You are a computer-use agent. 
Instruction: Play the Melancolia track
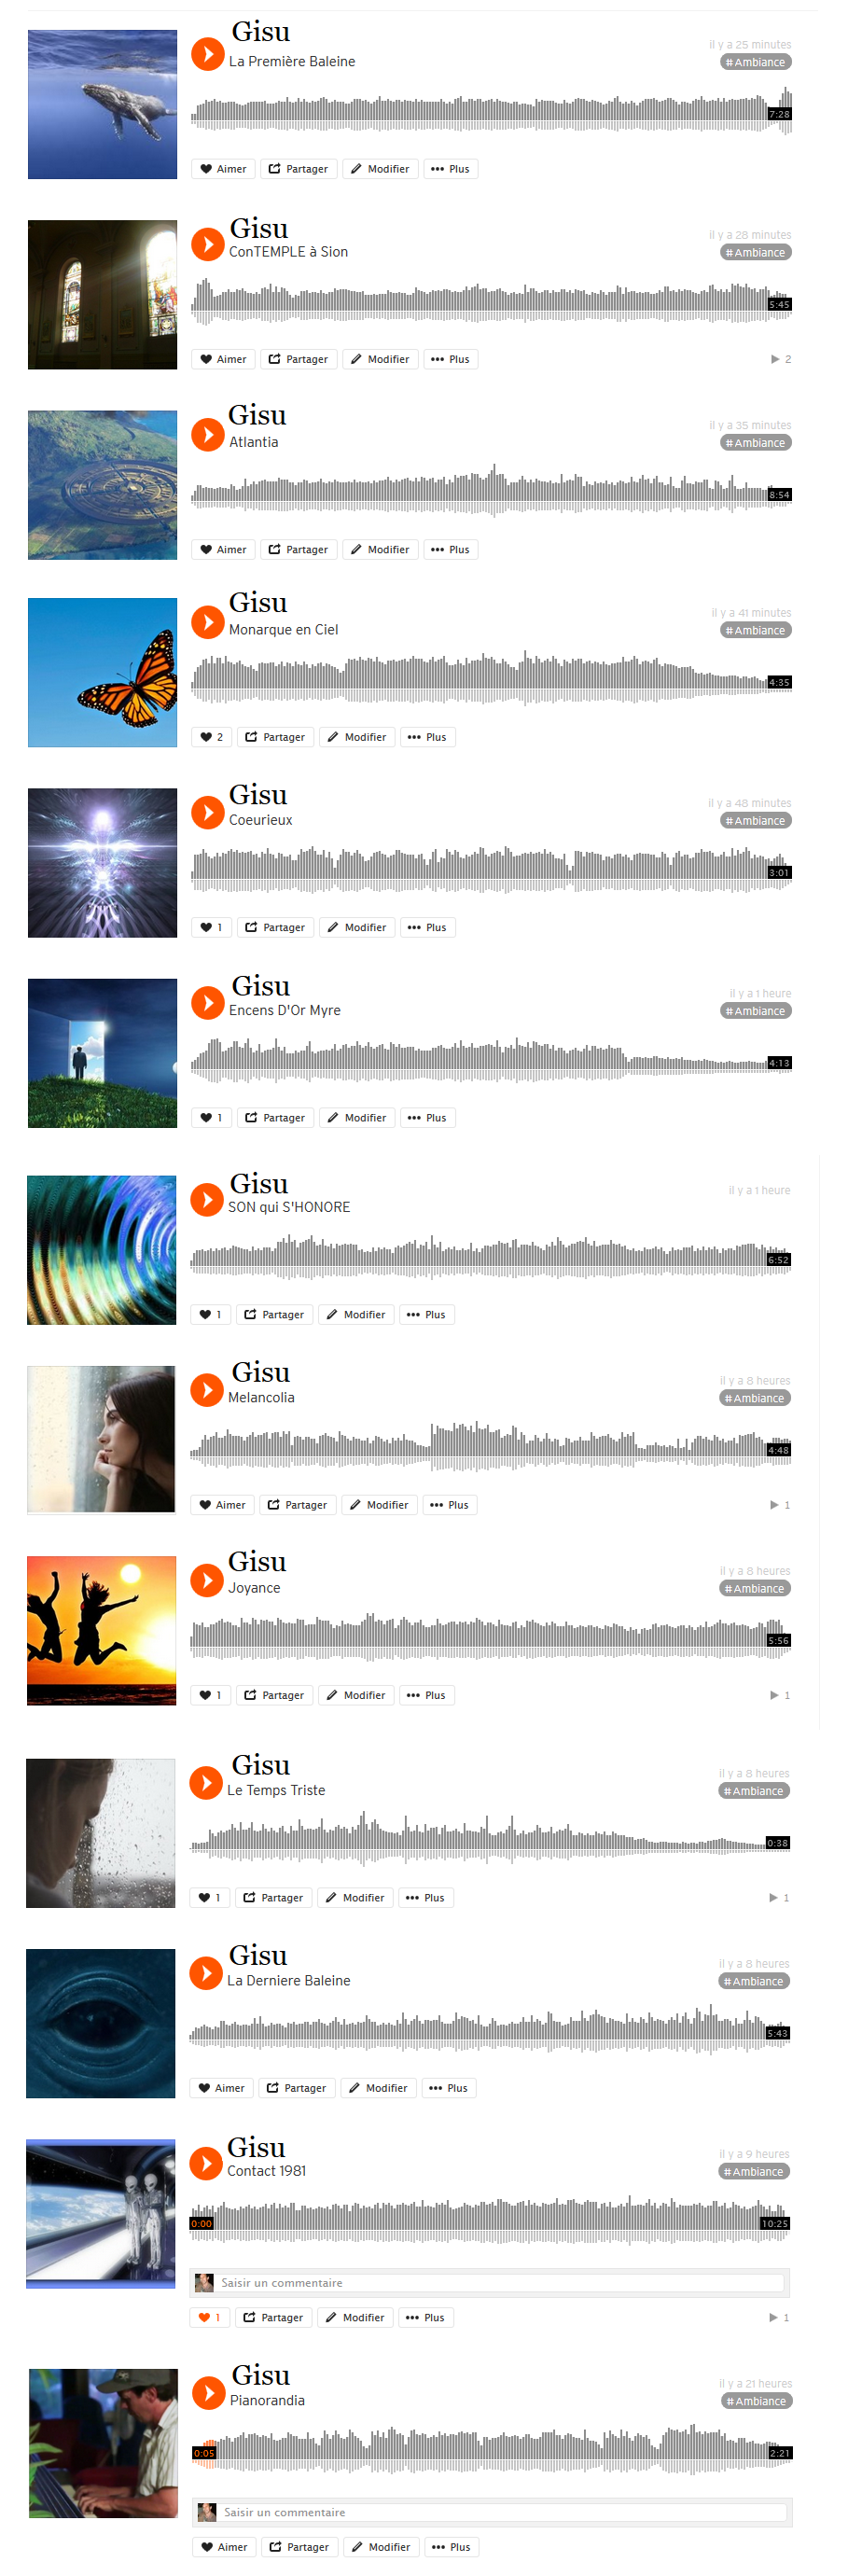[207, 1390]
